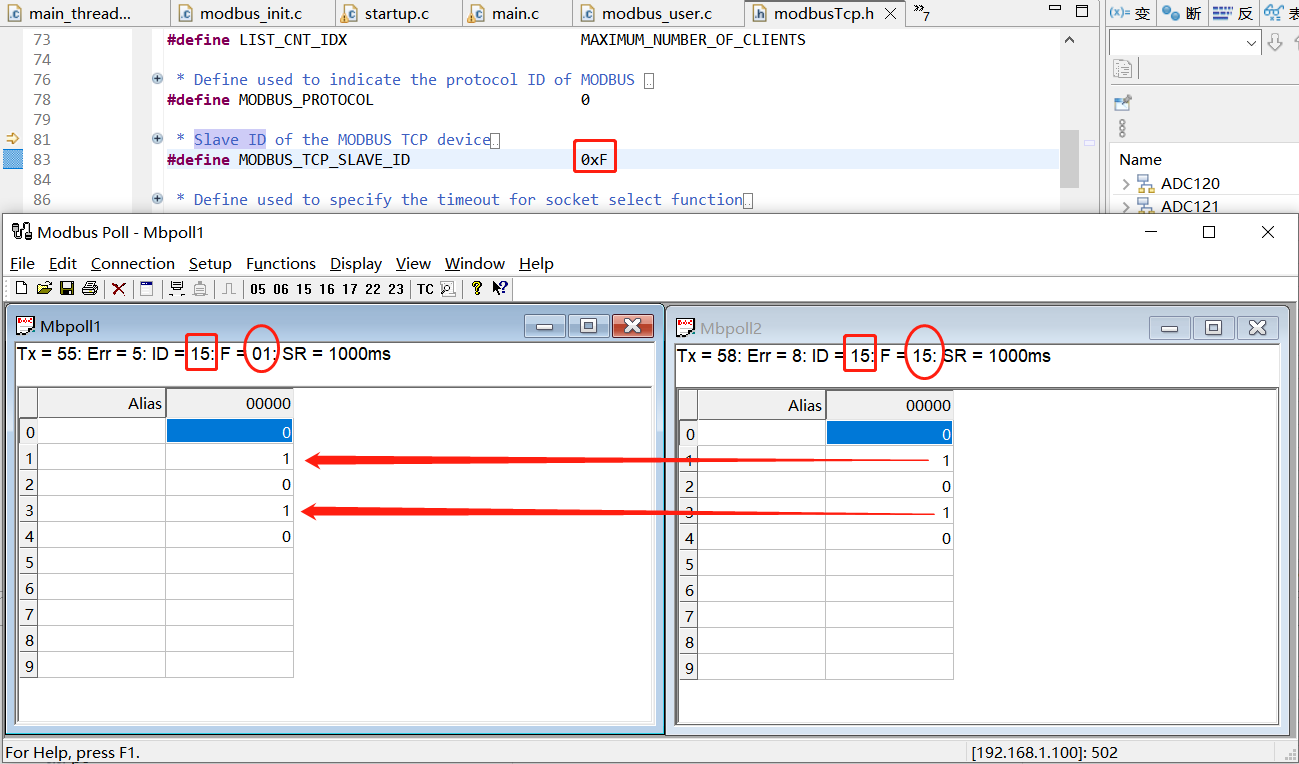This screenshot has width=1299, height=764.
Task: Open the Read/Write Definition icon
Action: point(146,288)
